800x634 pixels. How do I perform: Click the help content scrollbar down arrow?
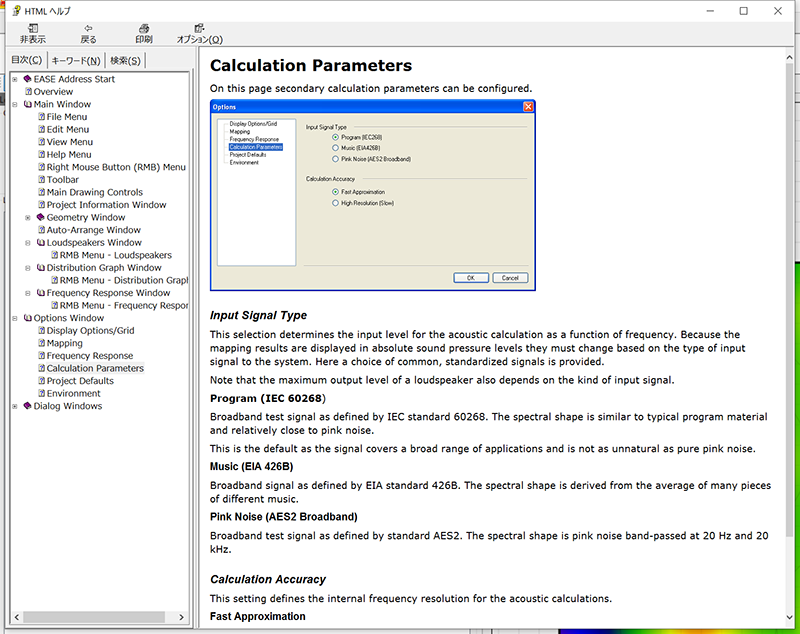[x=789, y=618]
